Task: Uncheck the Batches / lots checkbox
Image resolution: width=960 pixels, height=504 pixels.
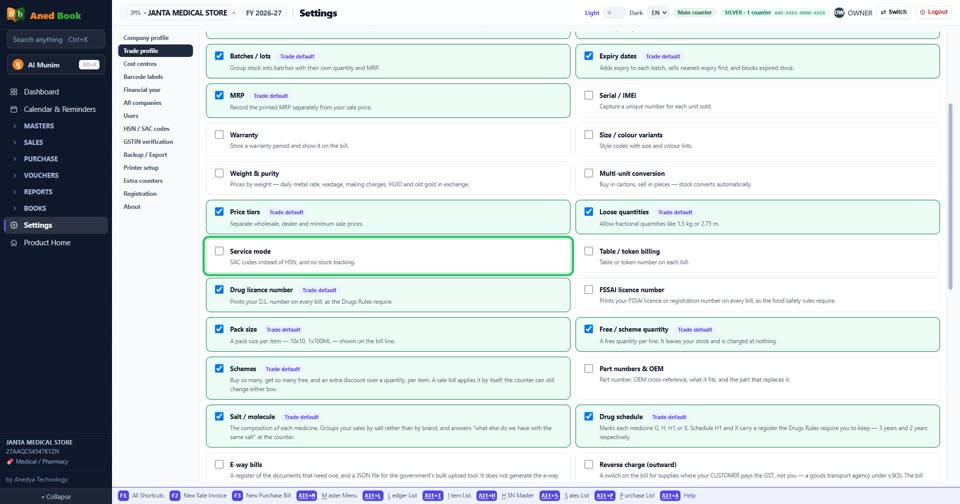Action: pos(219,56)
